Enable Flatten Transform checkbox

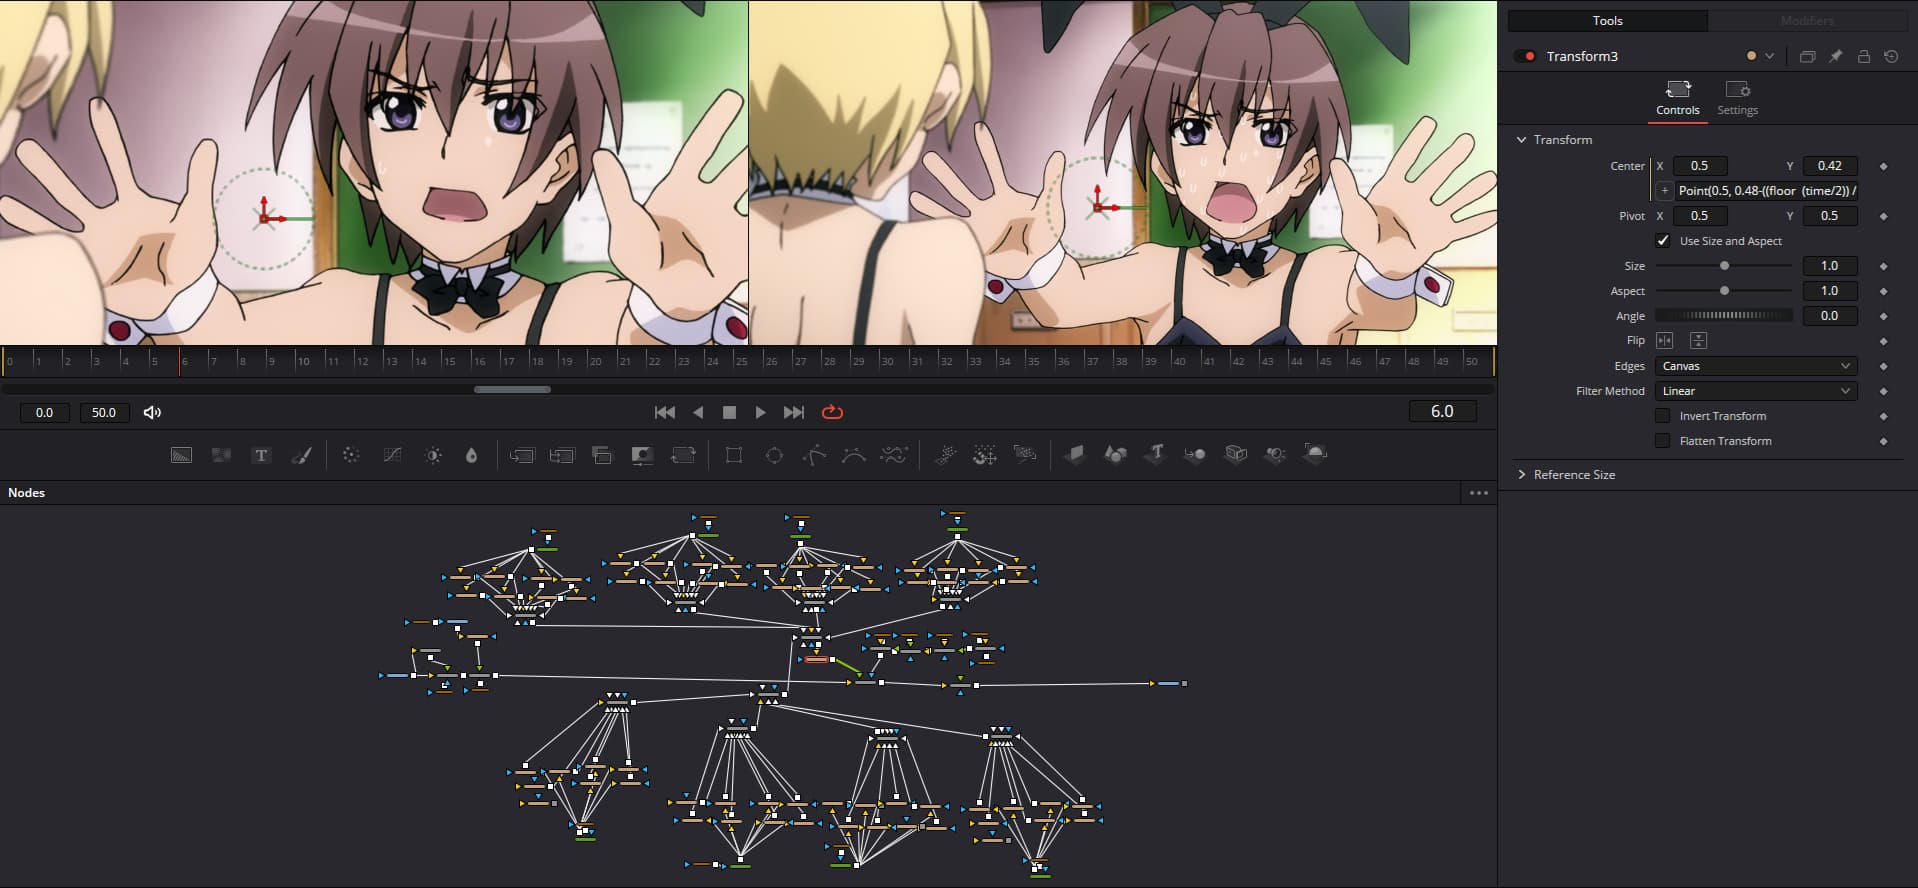point(1662,441)
